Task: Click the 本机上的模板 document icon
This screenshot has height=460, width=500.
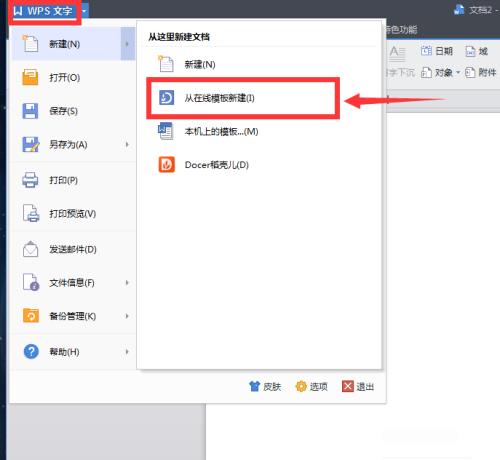Action: point(166,131)
